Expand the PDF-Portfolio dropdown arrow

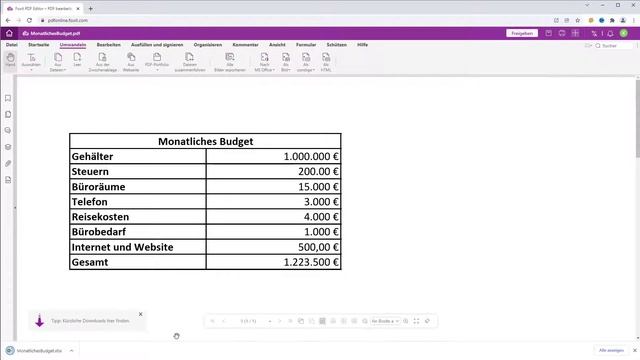click(x=157, y=70)
